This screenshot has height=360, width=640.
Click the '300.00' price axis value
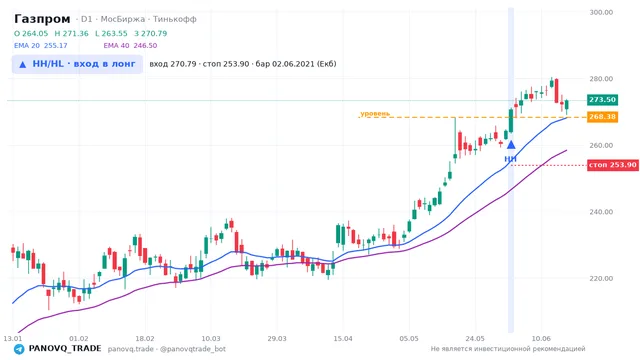601,13
